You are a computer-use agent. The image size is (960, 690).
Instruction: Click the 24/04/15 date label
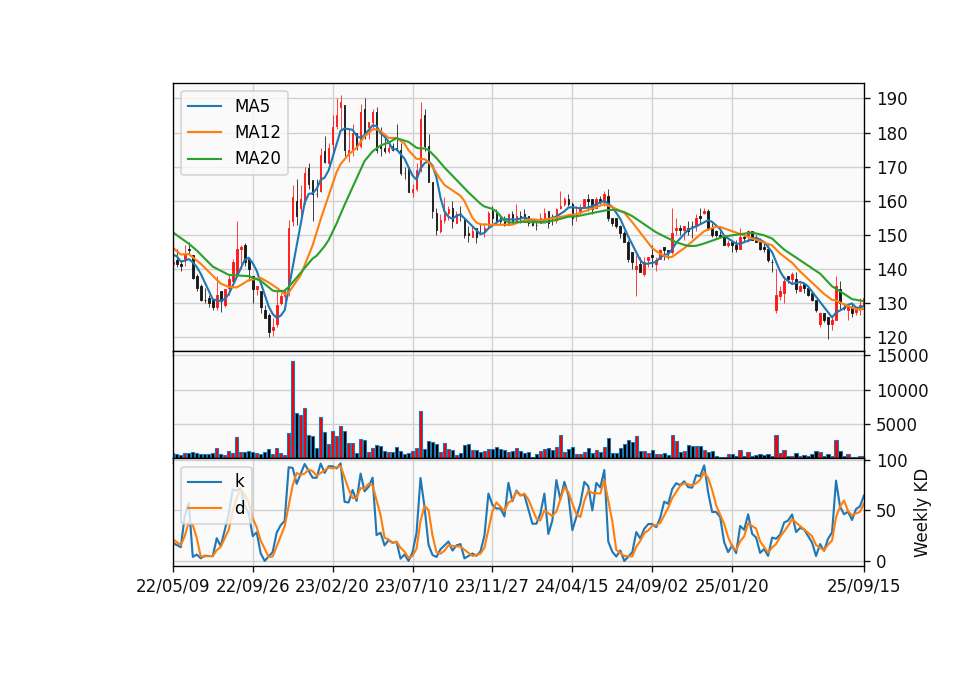tap(572, 586)
